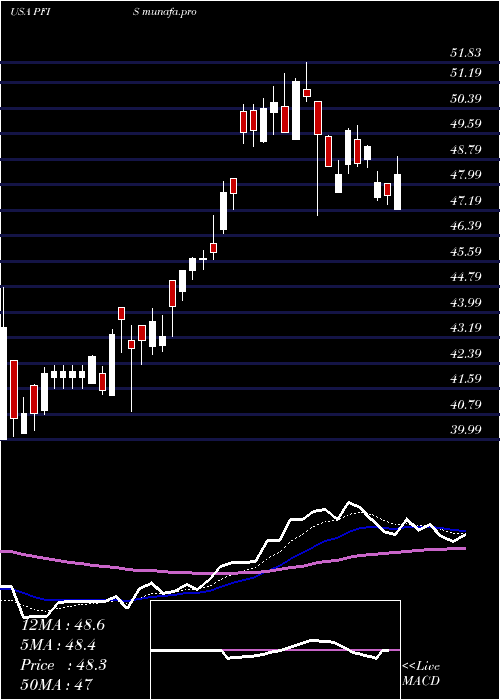The image size is (500, 700).
Task: Click the 43.99 price label
Action: (x=465, y=303)
